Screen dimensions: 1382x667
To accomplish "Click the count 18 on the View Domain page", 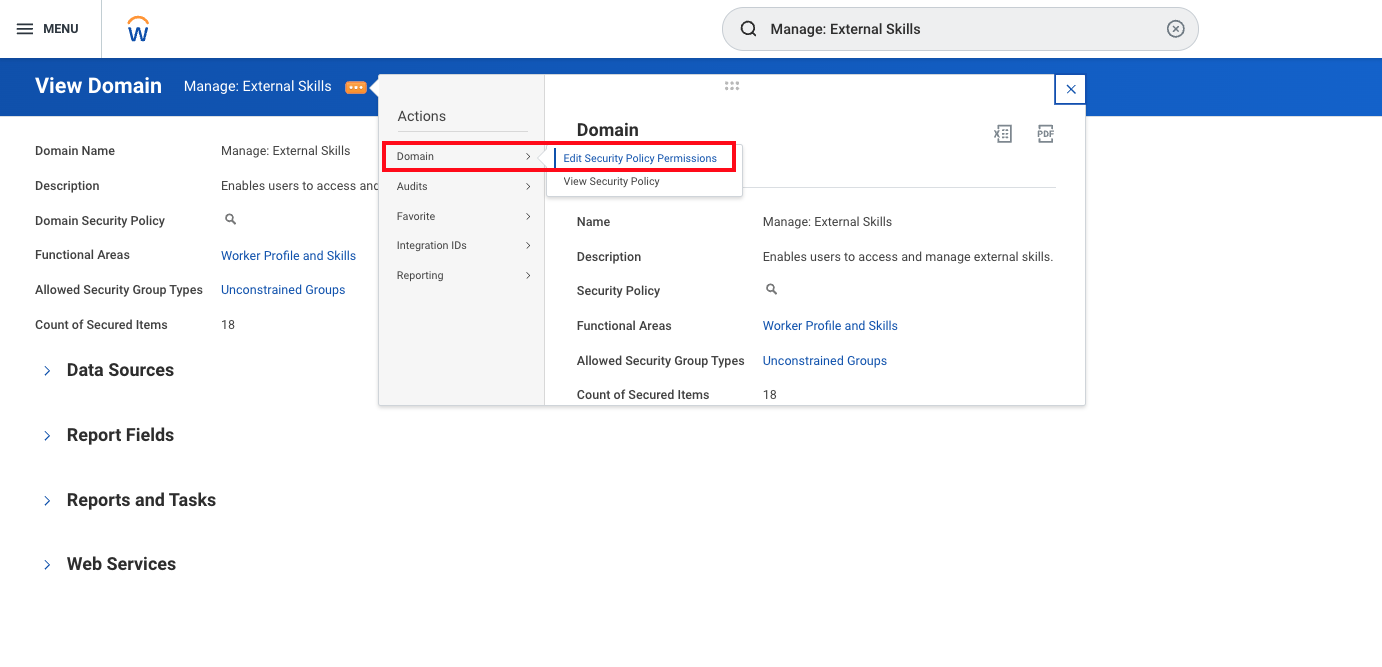I will coord(228,325).
